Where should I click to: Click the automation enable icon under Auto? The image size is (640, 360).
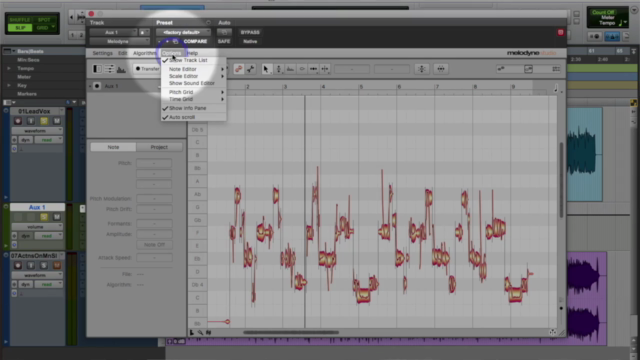click(x=224, y=32)
